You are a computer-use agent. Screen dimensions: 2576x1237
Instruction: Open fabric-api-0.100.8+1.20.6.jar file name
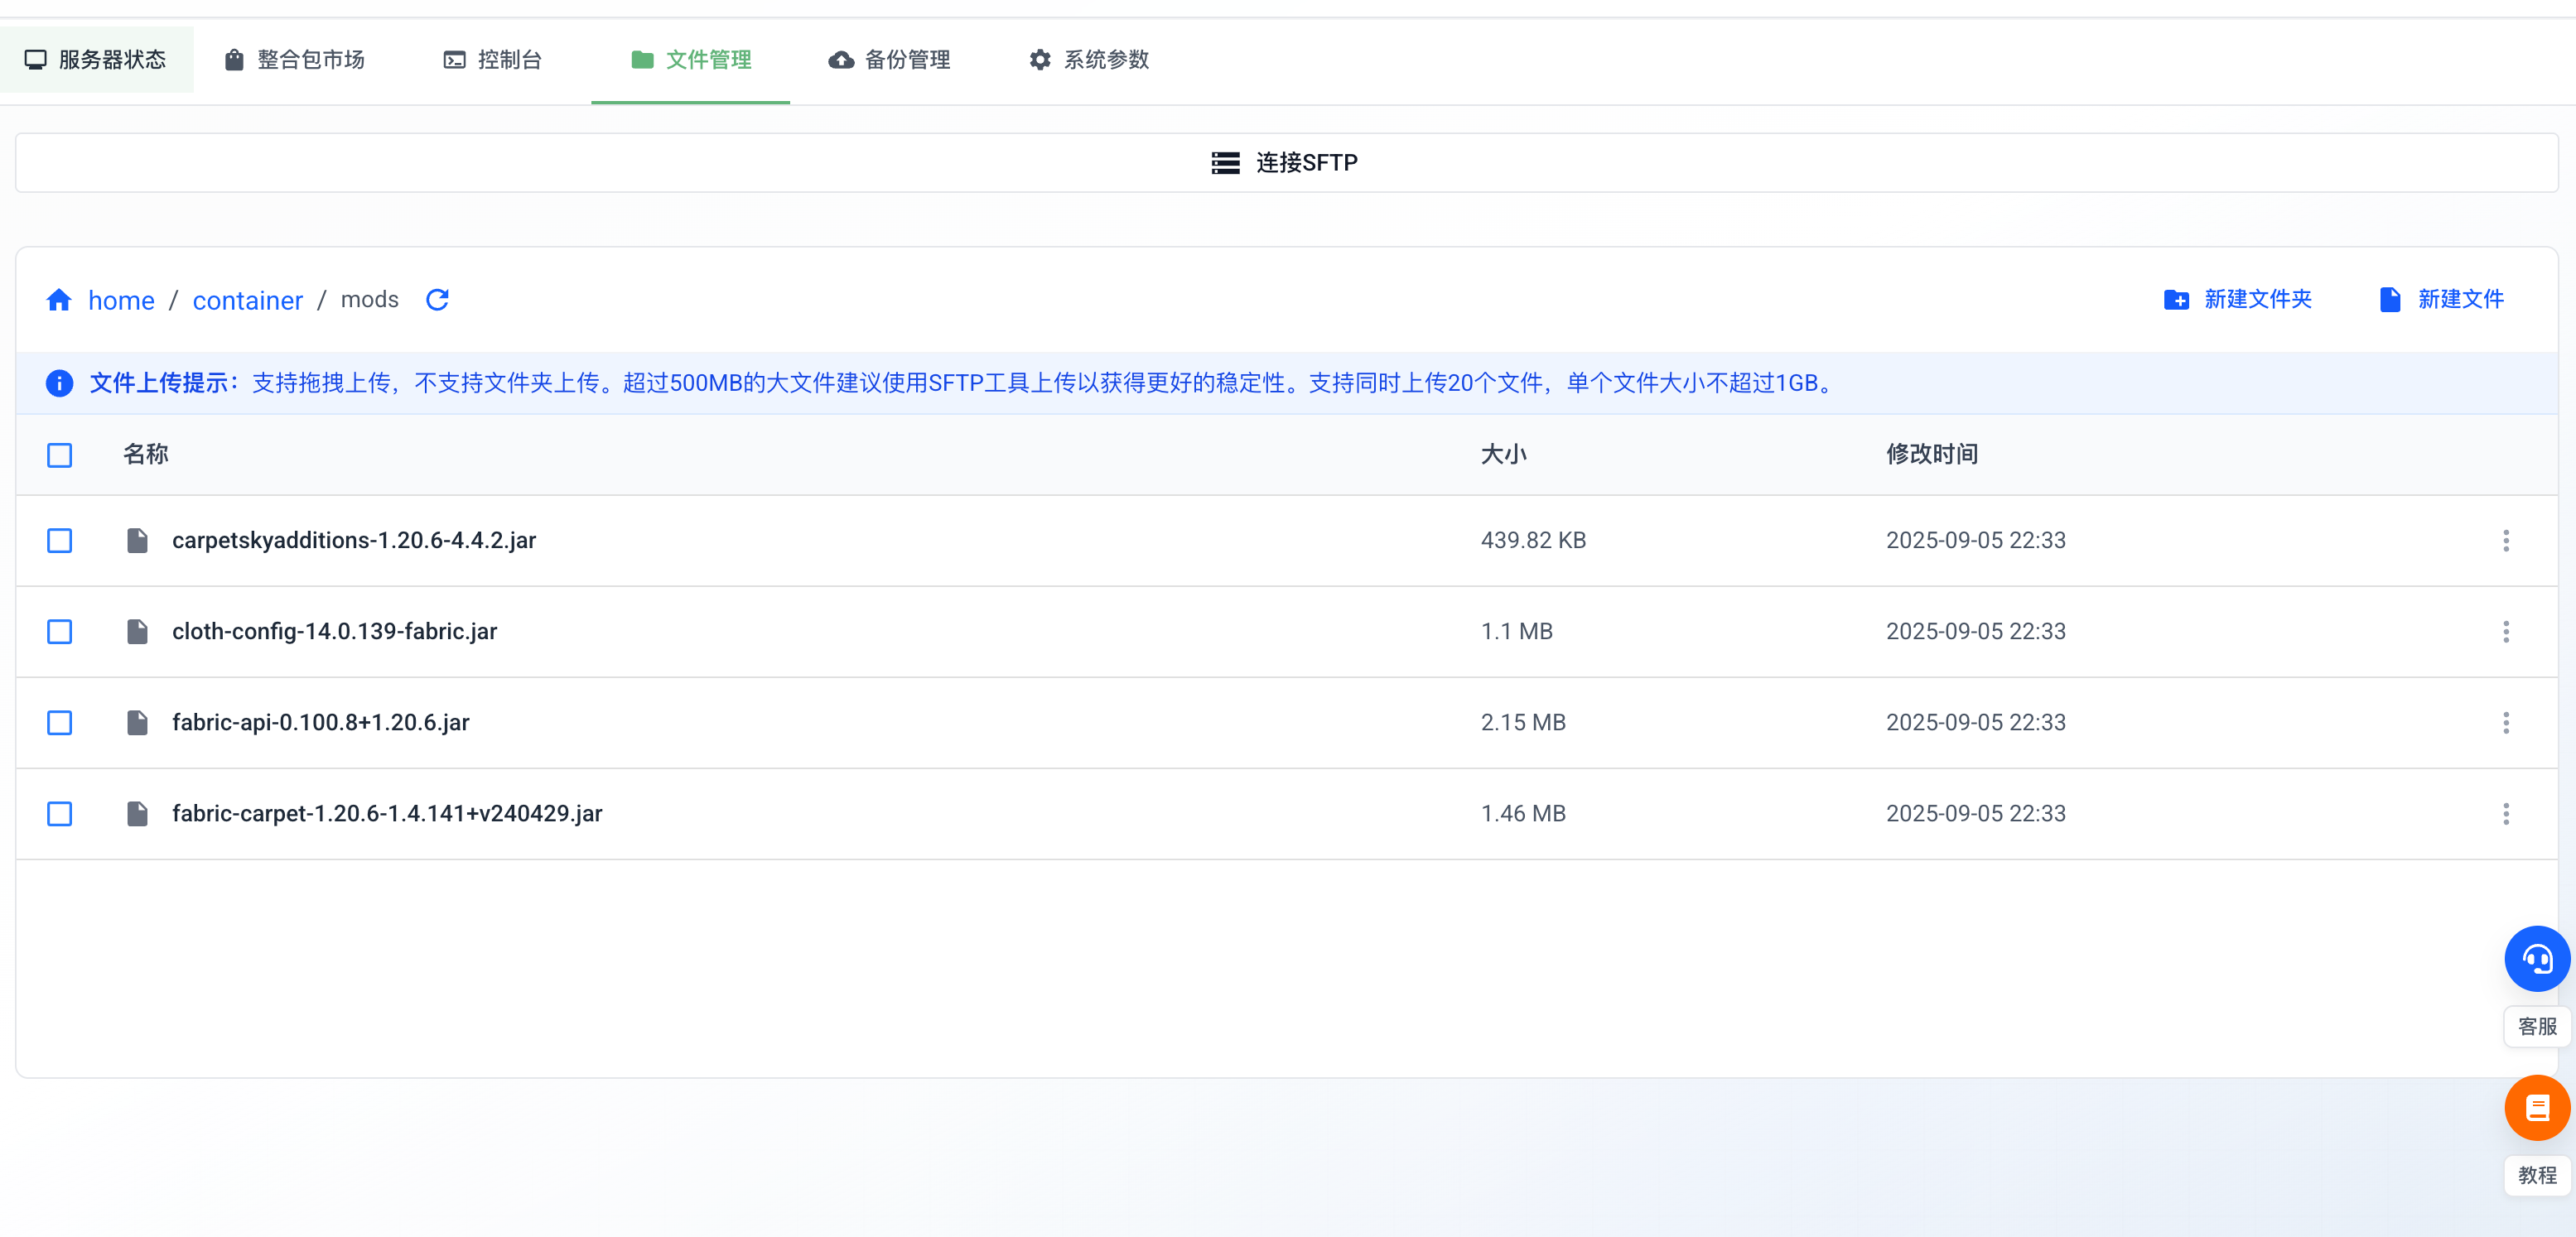pyautogui.click(x=320, y=723)
